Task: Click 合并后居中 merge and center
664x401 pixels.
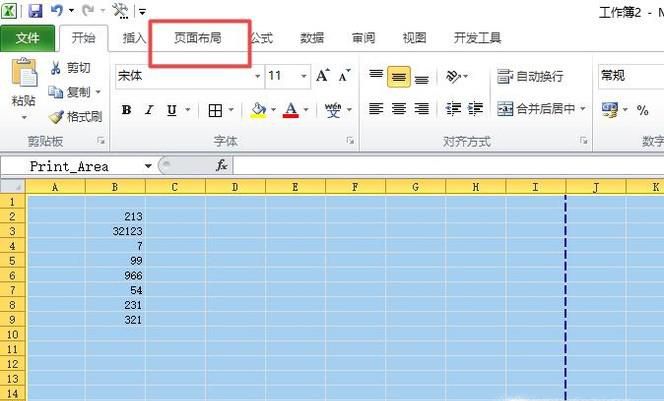Action: point(536,109)
